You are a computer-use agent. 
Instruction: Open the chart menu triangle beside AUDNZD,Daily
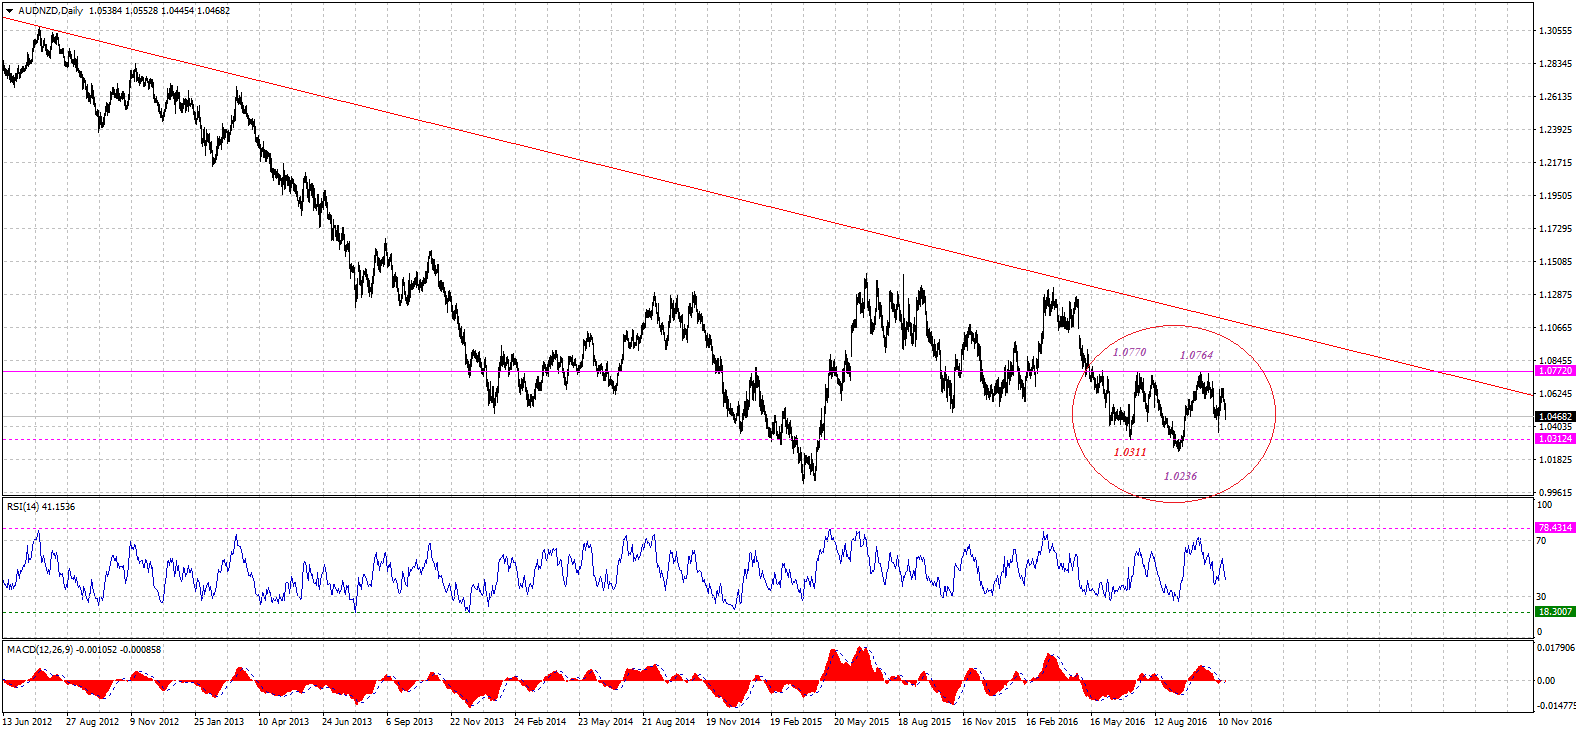pos(9,11)
